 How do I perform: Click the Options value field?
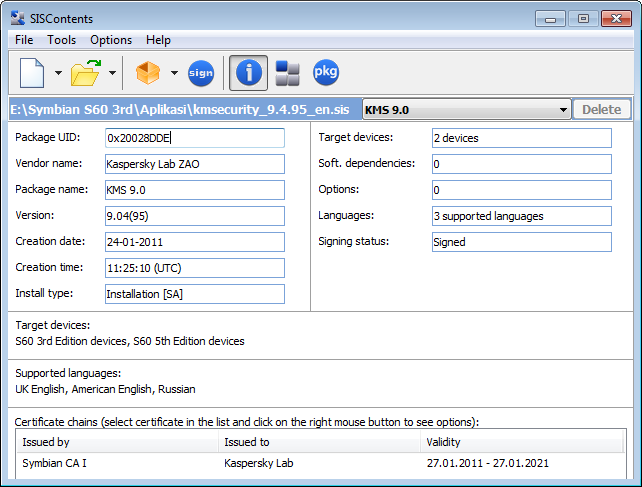point(522,190)
